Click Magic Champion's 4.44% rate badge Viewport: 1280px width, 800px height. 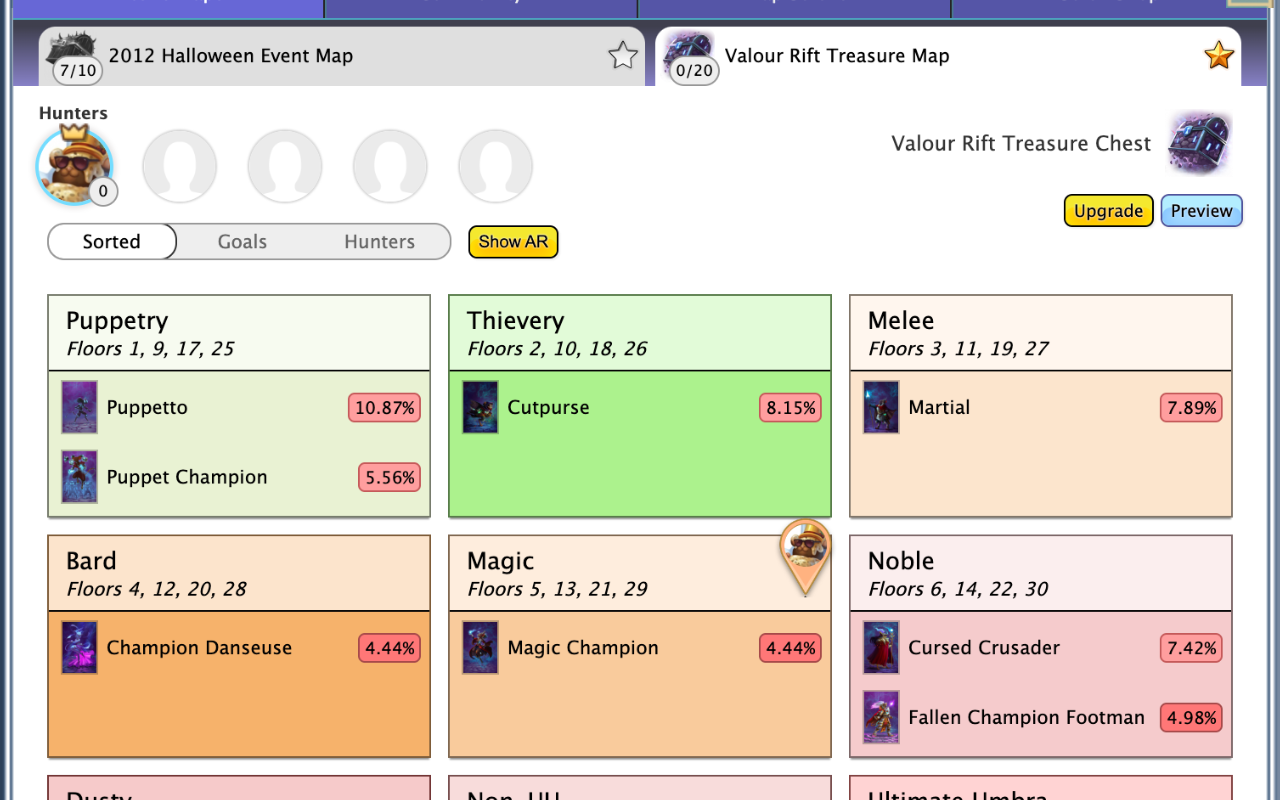coord(790,648)
